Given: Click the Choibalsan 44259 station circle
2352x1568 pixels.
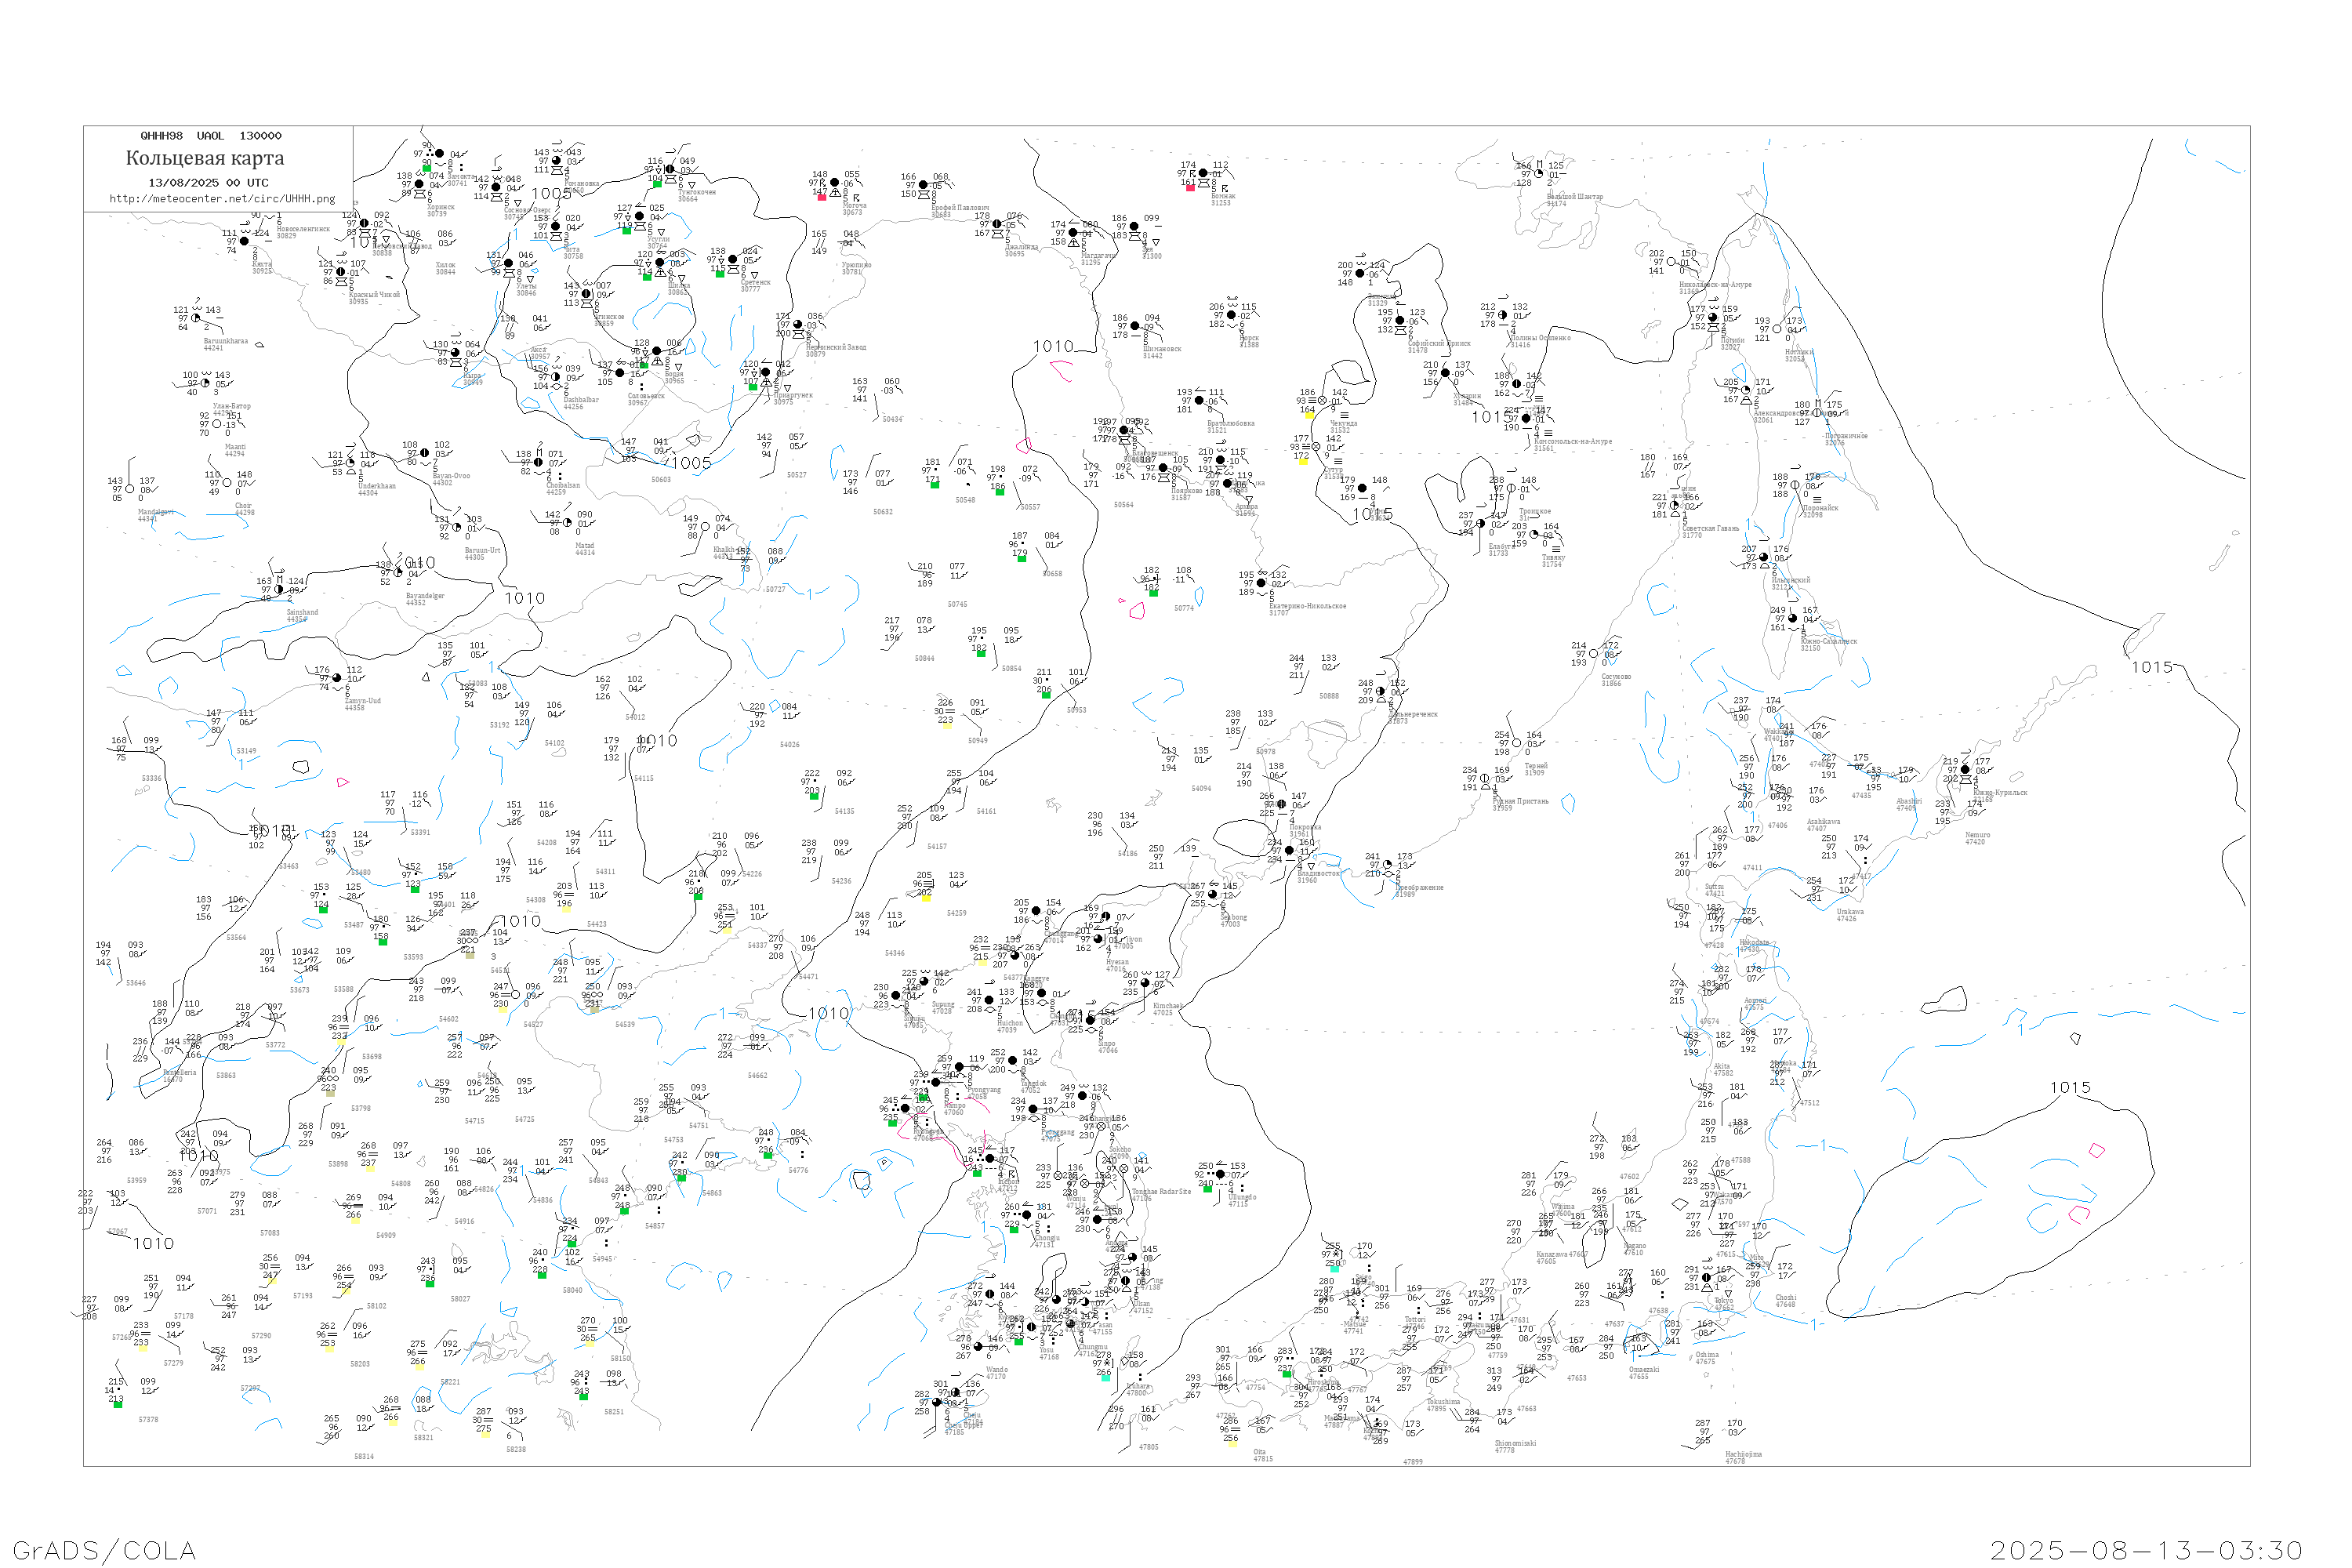Looking at the screenshot, I should point(538,463).
